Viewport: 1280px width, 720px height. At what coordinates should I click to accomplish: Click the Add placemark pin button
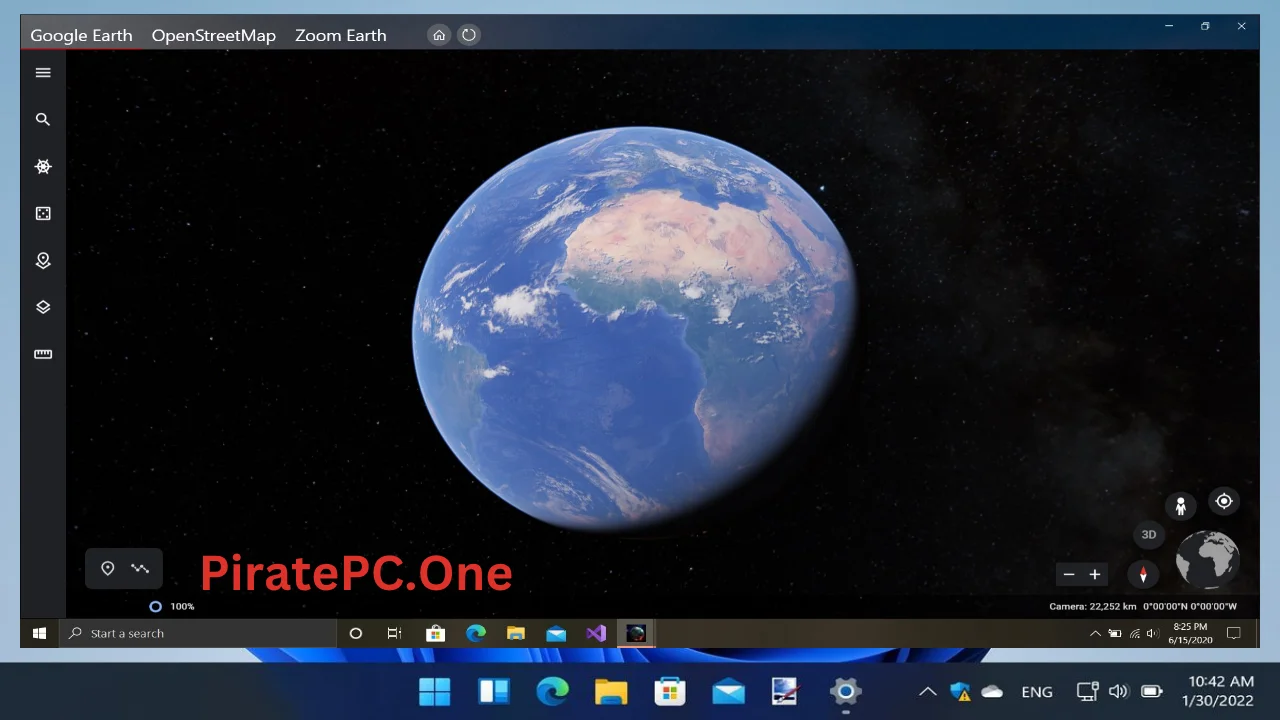coord(108,568)
